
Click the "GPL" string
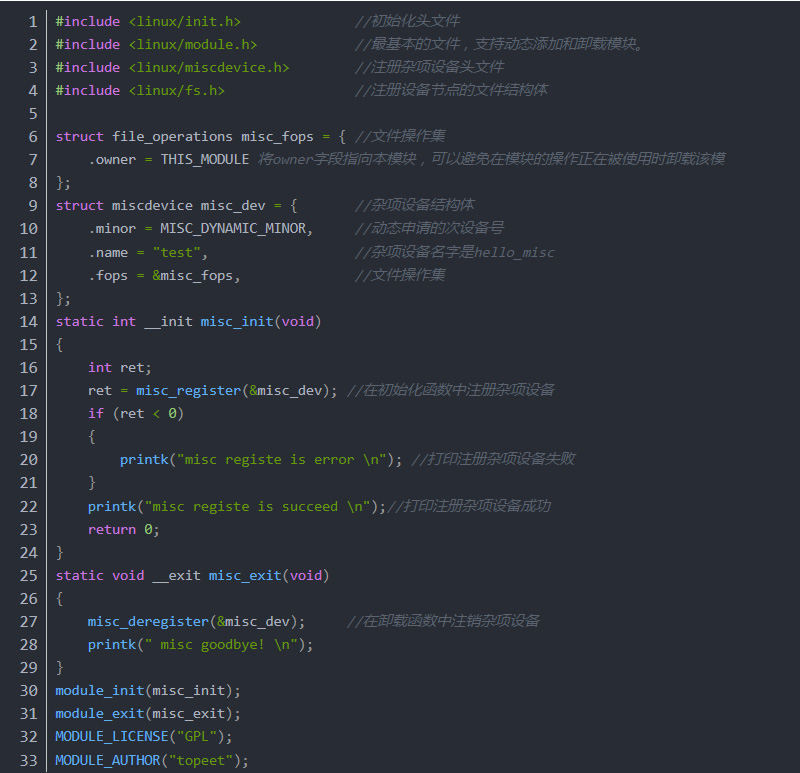pos(196,736)
